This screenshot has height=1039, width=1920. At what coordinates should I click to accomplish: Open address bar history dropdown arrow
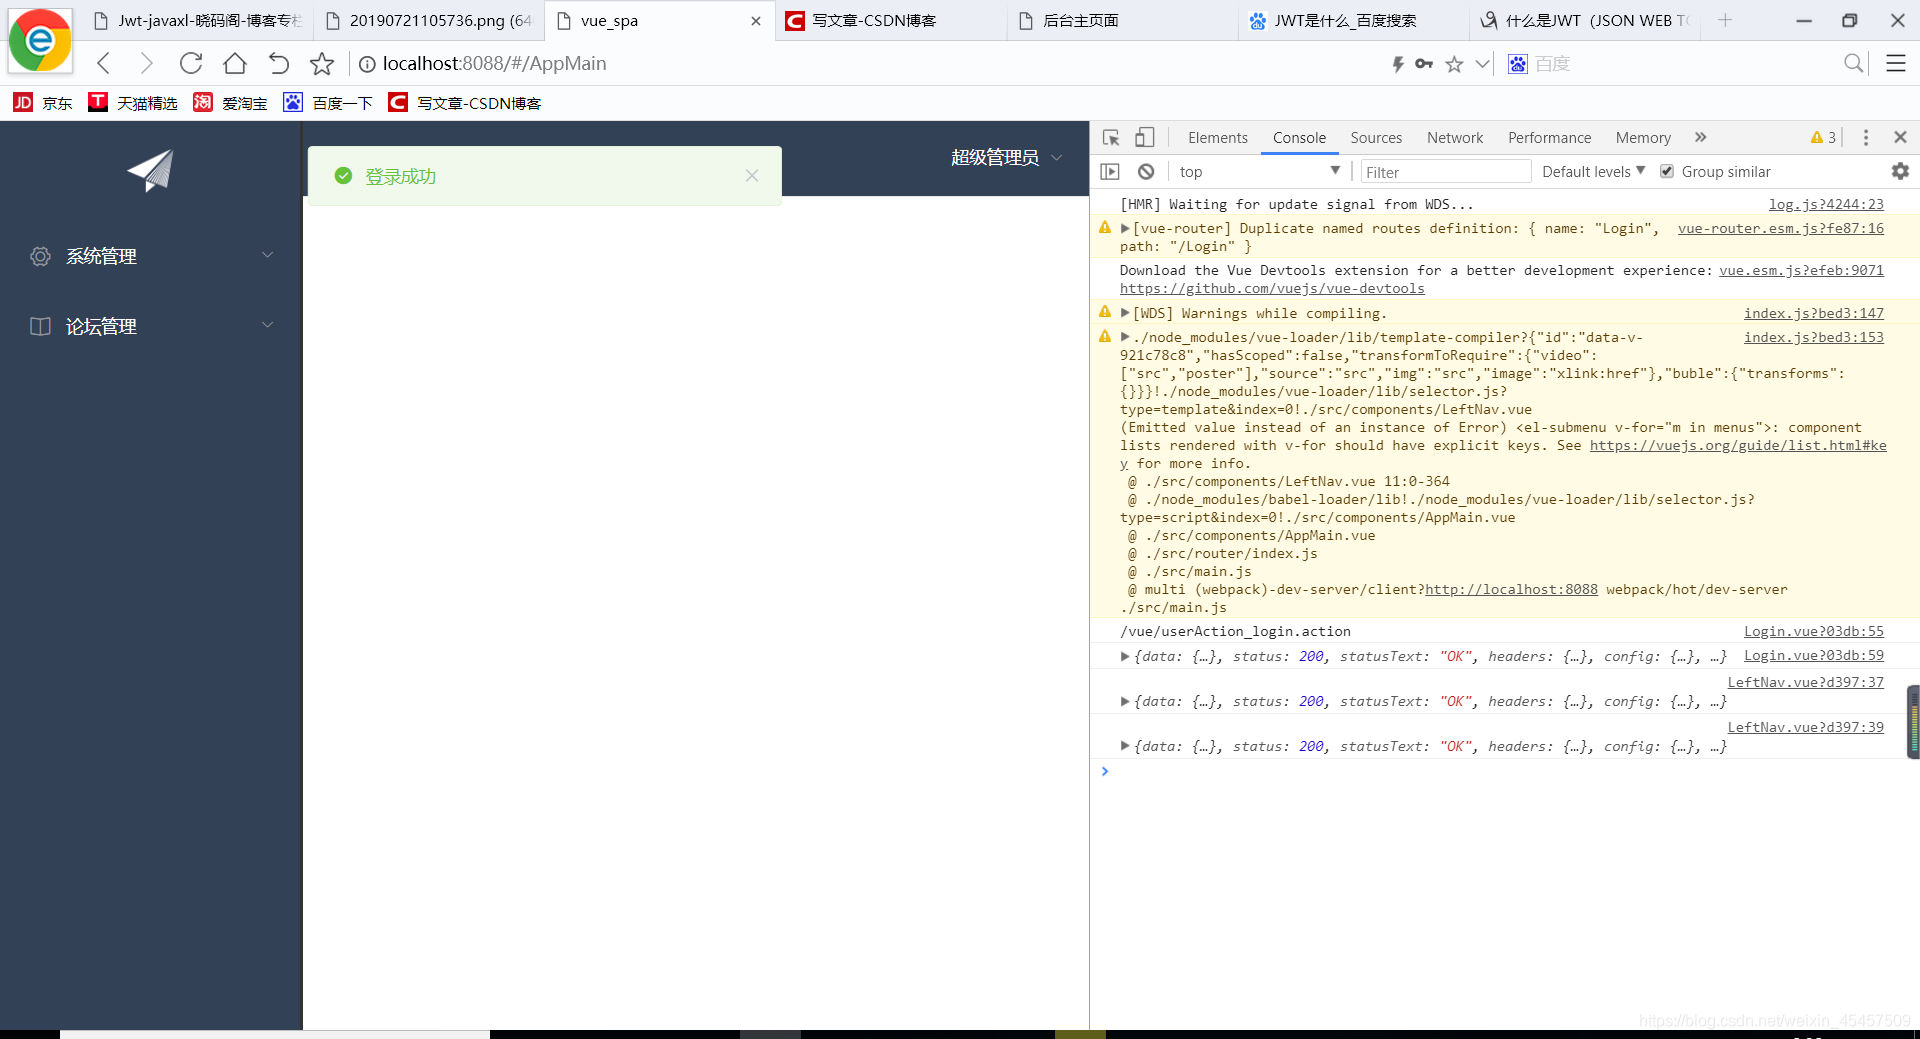point(1483,64)
